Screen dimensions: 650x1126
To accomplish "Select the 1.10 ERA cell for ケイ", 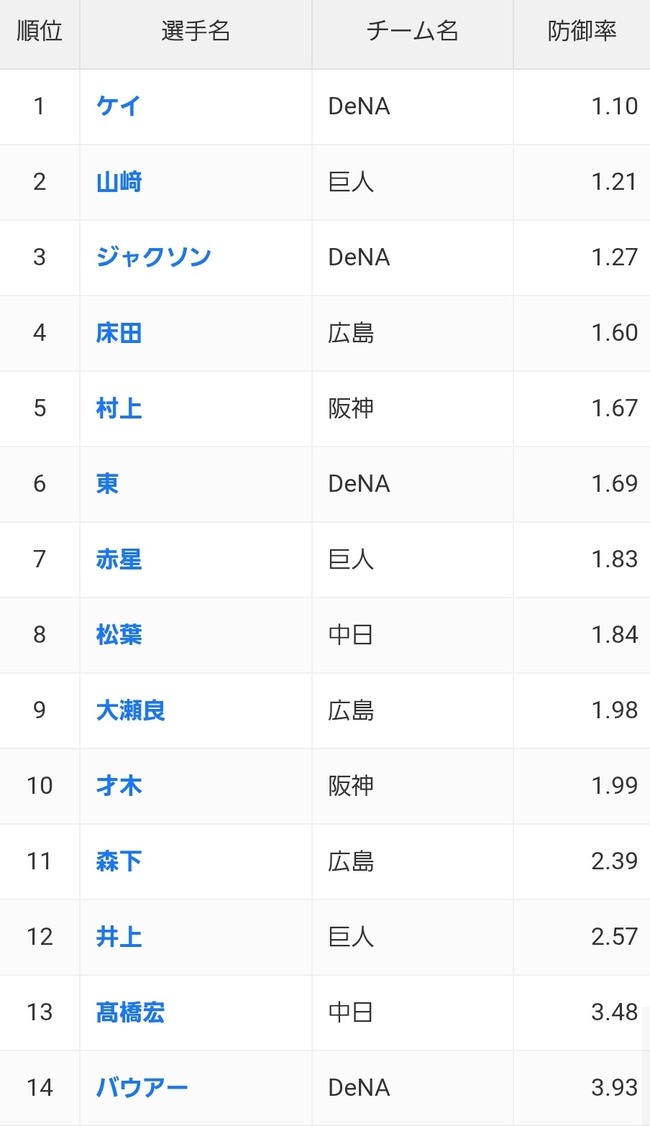I will (582, 106).
